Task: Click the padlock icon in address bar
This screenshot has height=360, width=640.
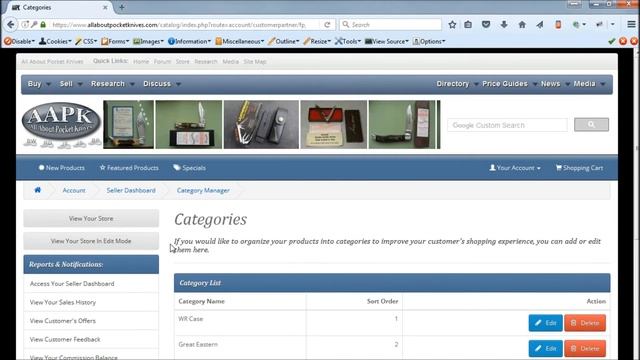Action: coord(43,24)
